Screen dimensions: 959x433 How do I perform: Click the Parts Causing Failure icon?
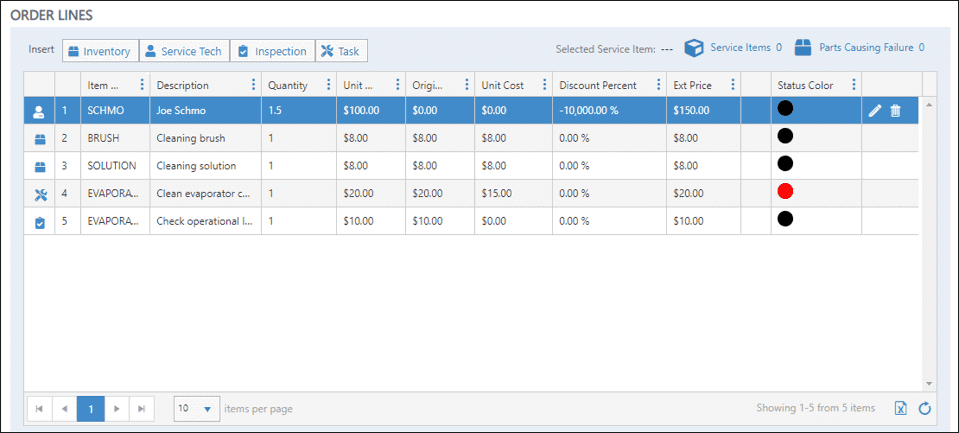pos(802,48)
